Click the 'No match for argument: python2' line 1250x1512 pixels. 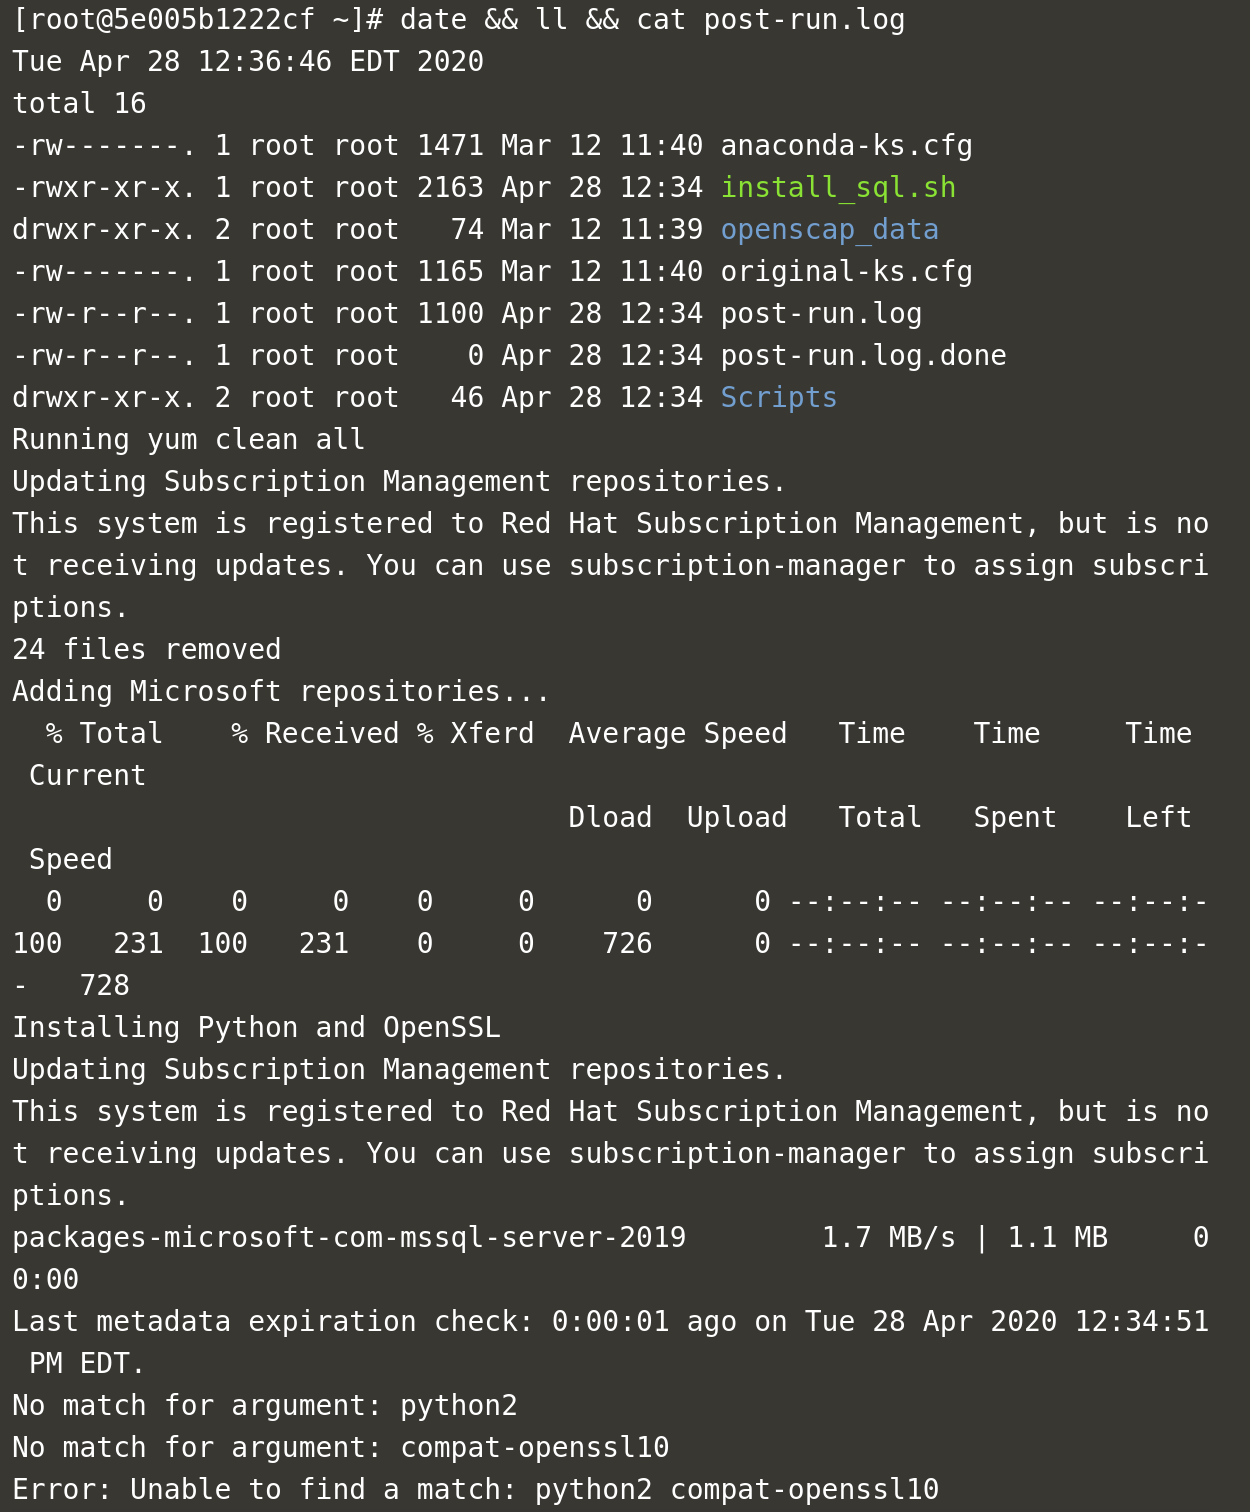(x=264, y=1405)
